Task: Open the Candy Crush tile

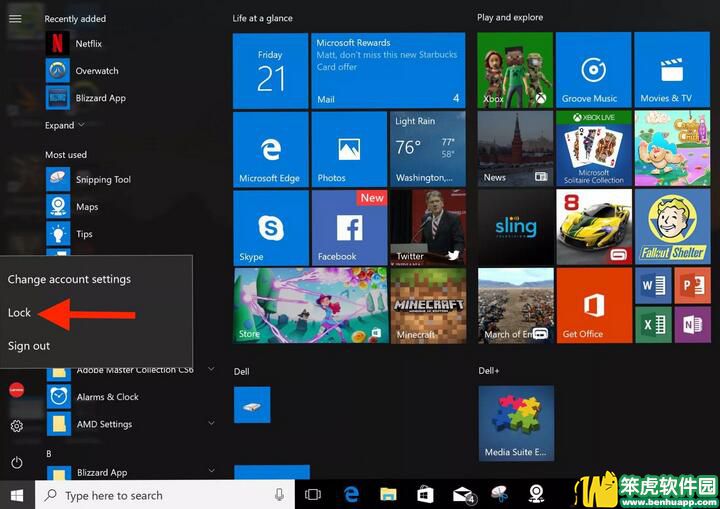Action: coord(672,148)
